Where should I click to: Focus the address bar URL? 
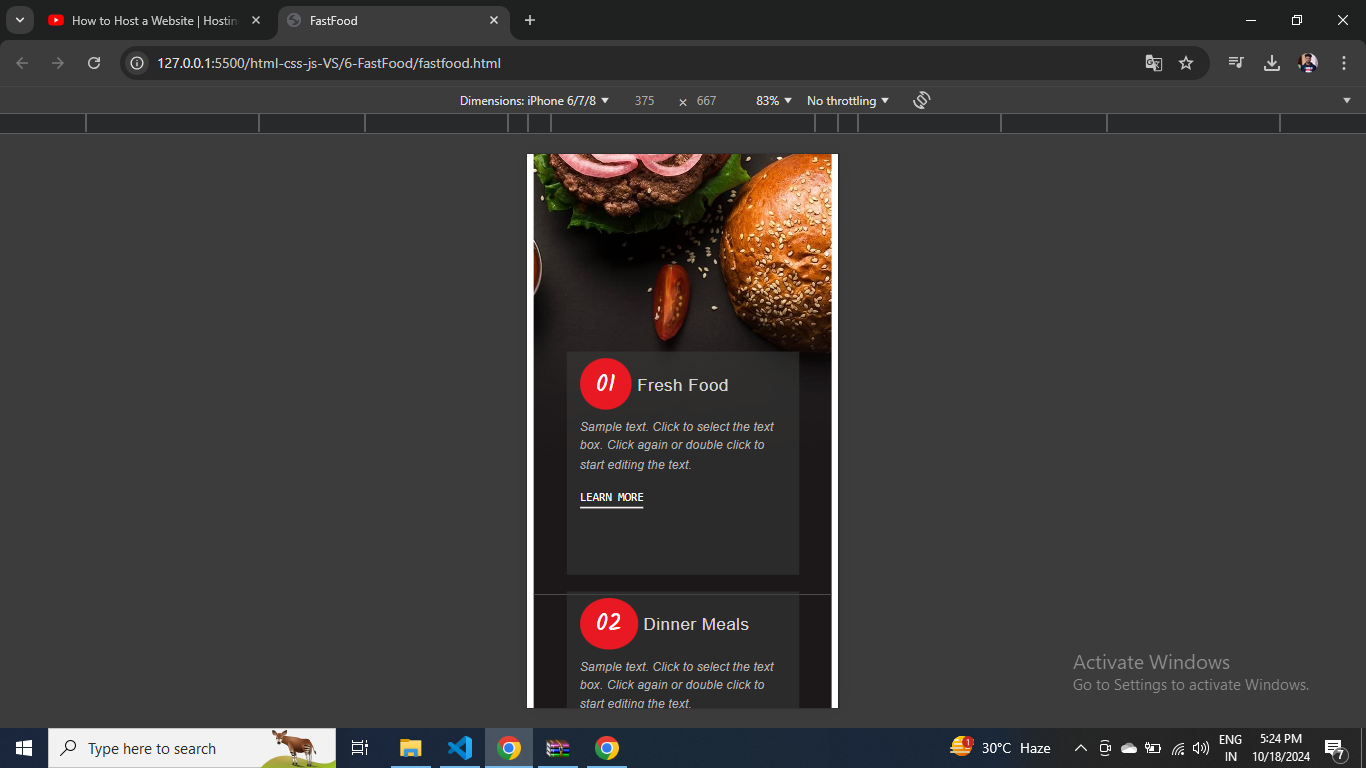click(329, 63)
